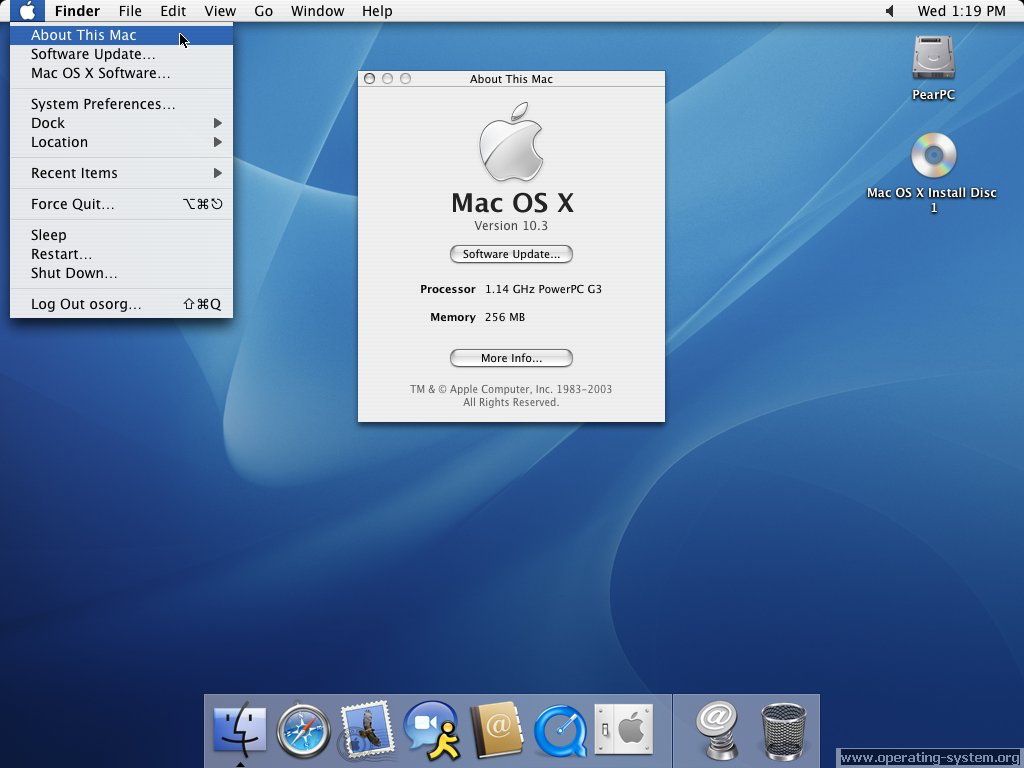Click the More Info button
Screen dimensions: 1024x768
[511, 358]
